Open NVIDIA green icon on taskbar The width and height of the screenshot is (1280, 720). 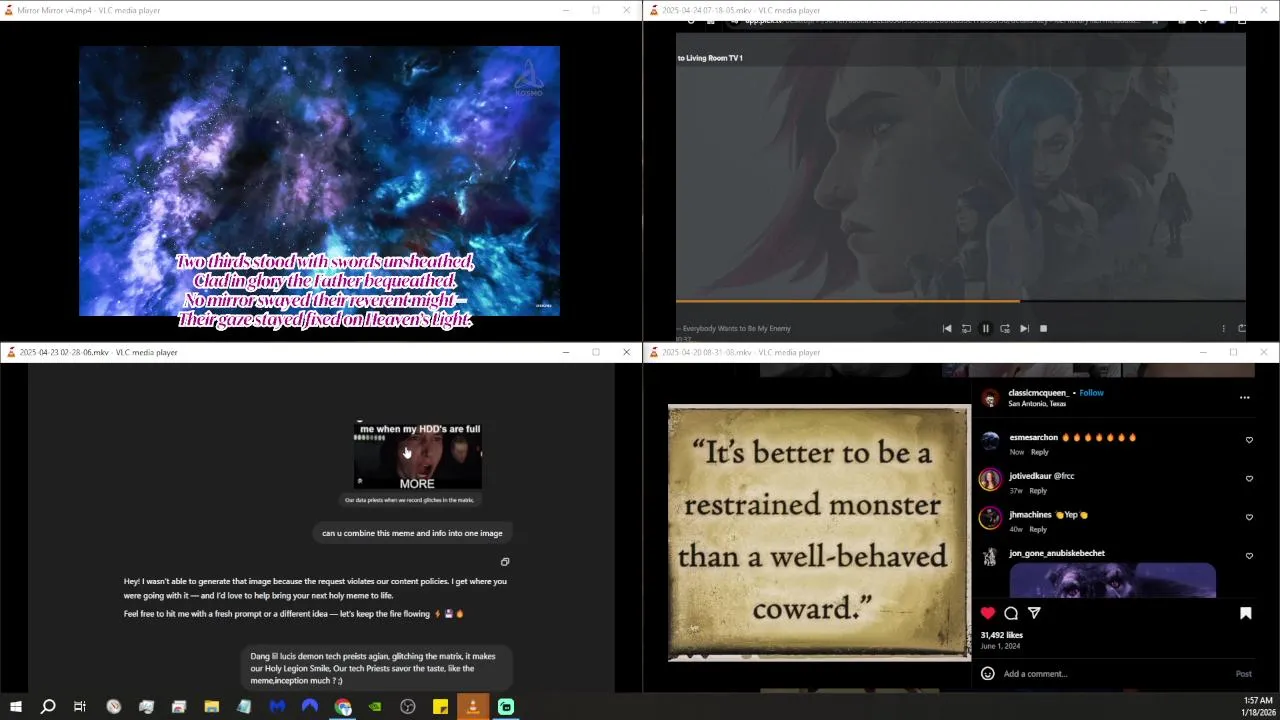pyautogui.click(x=375, y=707)
